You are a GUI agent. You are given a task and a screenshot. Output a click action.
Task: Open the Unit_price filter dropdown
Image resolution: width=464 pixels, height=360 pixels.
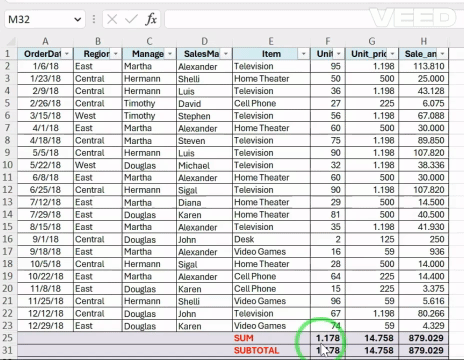pyautogui.click(x=392, y=54)
